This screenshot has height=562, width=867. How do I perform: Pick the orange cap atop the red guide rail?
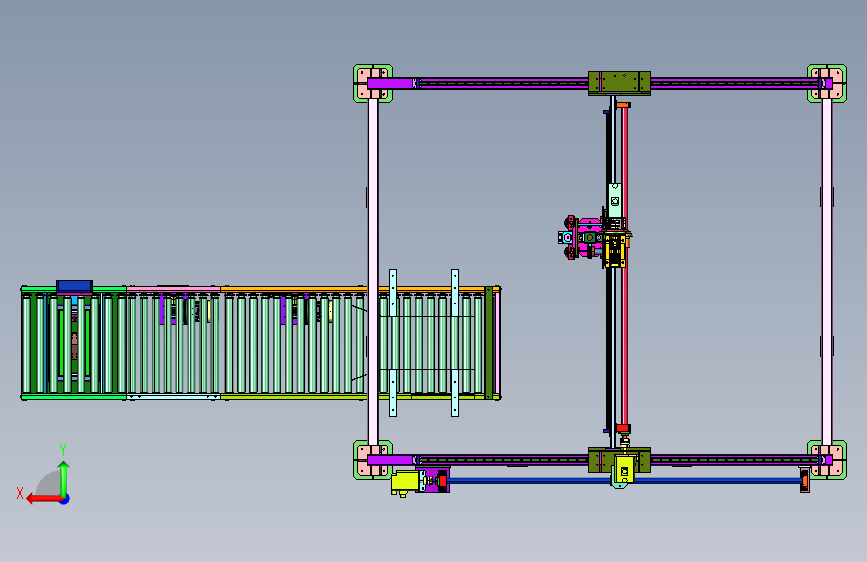tap(623, 105)
